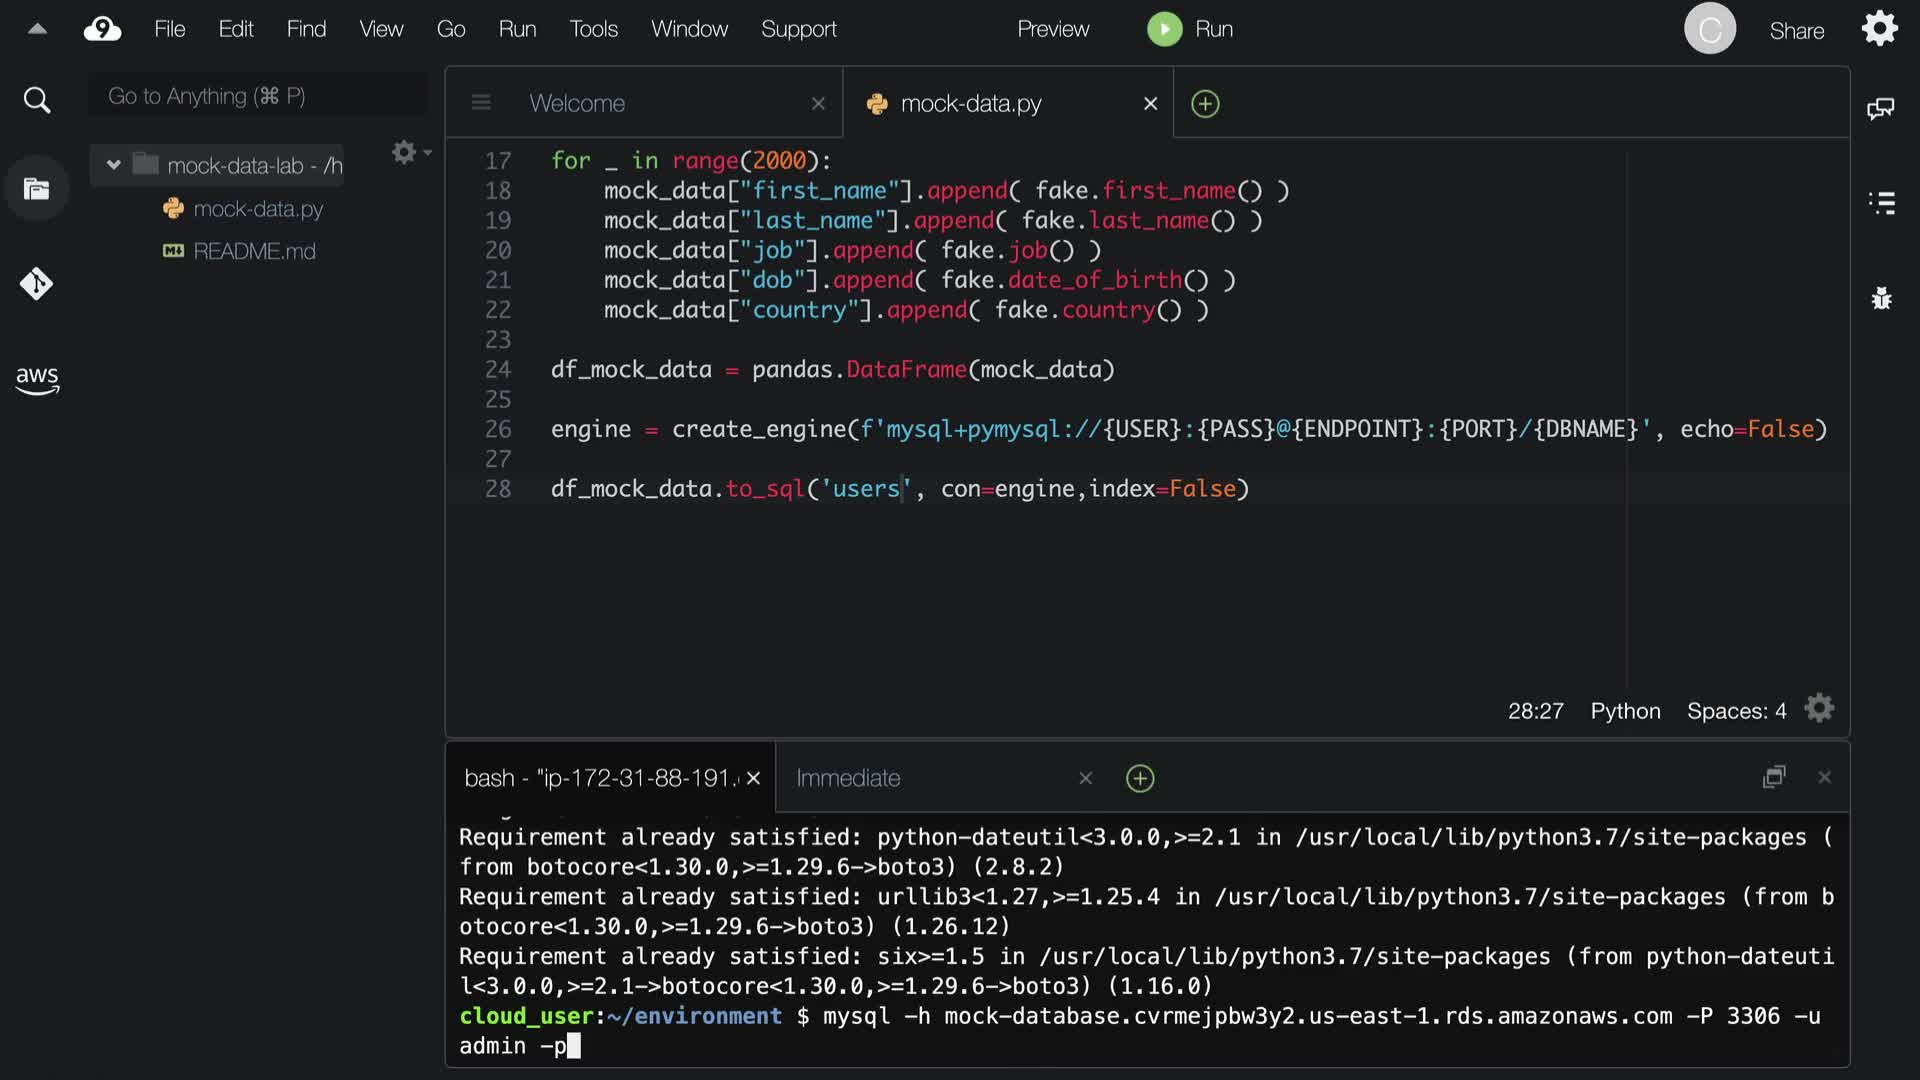Open editor status bar settings gear

pyautogui.click(x=1819, y=709)
